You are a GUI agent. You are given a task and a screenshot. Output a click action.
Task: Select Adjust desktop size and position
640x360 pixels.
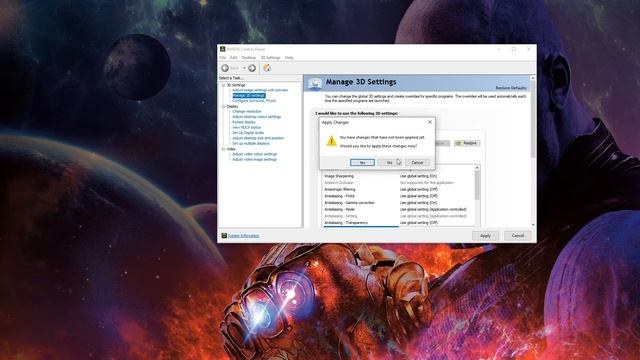coord(258,138)
